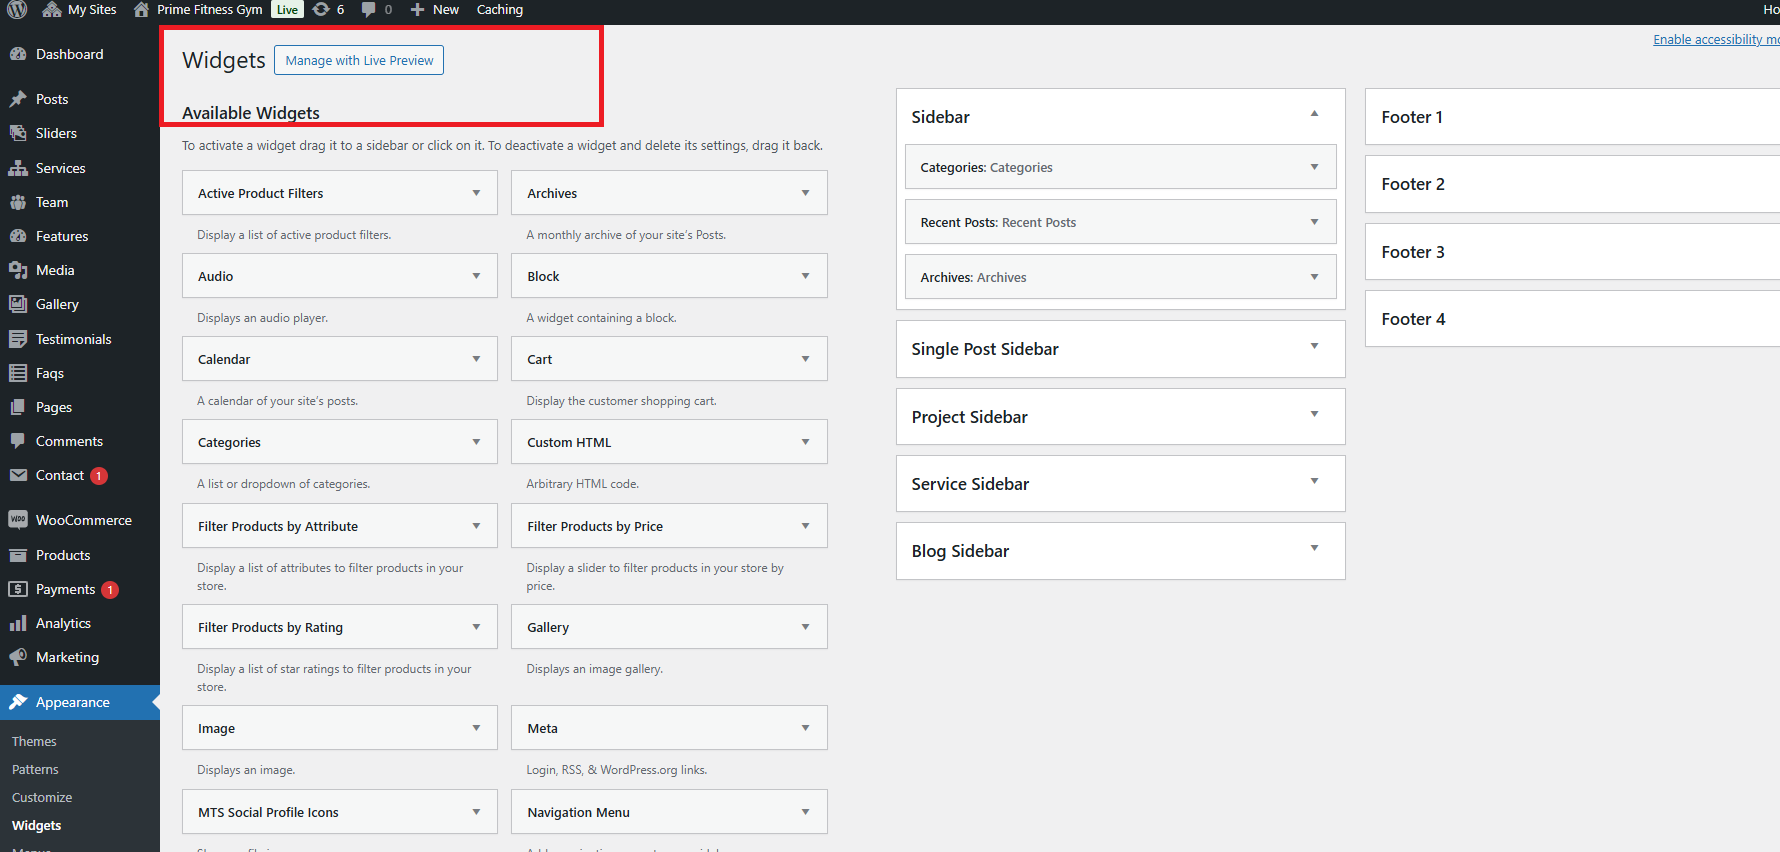
Task: Click the WordPress logo icon
Action: [x=17, y=10]
